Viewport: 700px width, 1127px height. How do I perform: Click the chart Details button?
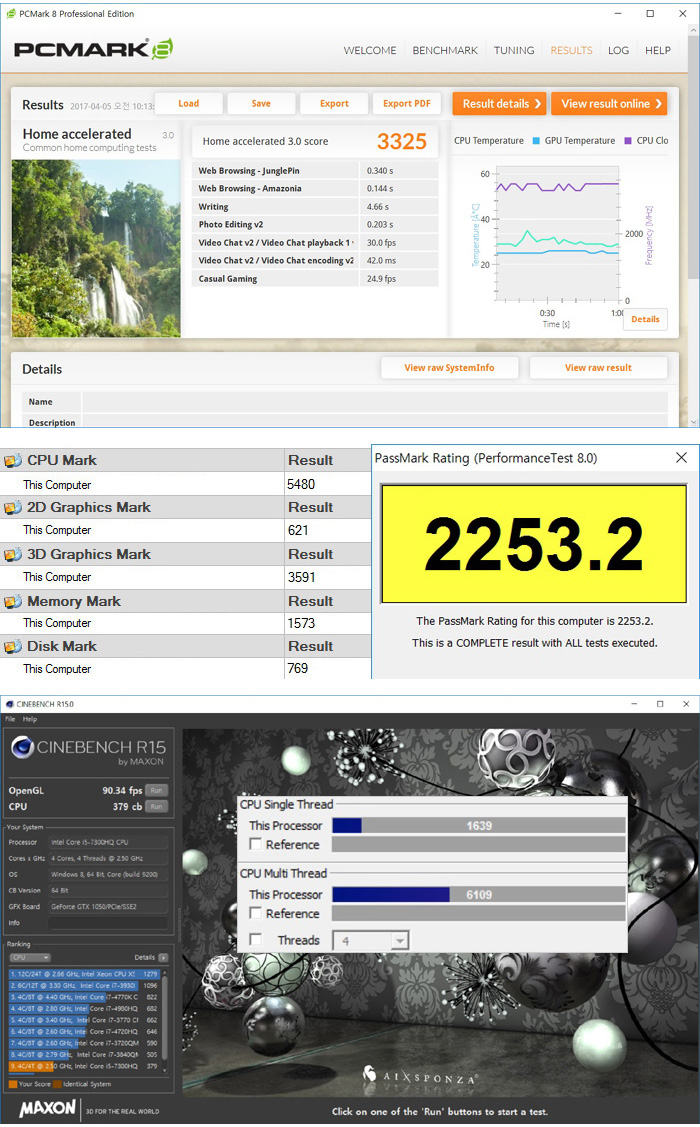(645, 319)
